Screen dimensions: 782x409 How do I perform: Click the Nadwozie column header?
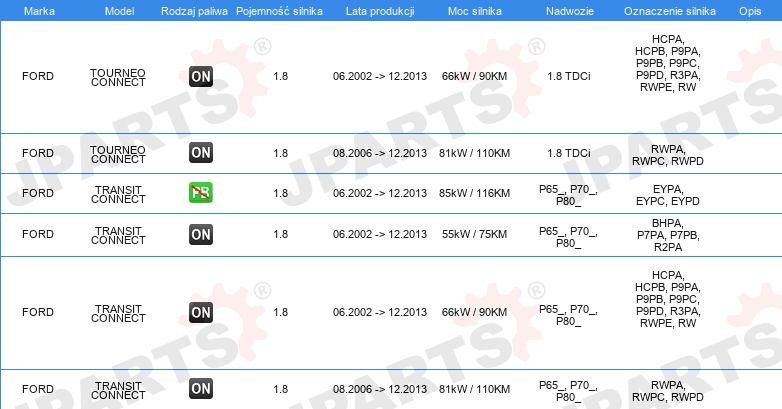pos(570,11)
